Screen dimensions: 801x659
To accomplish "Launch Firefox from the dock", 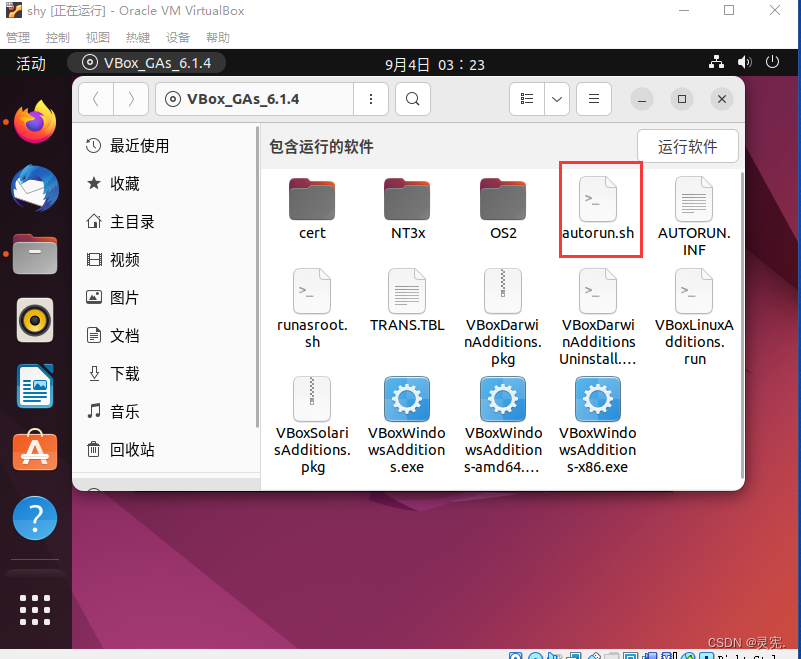I will coord(35,122).
